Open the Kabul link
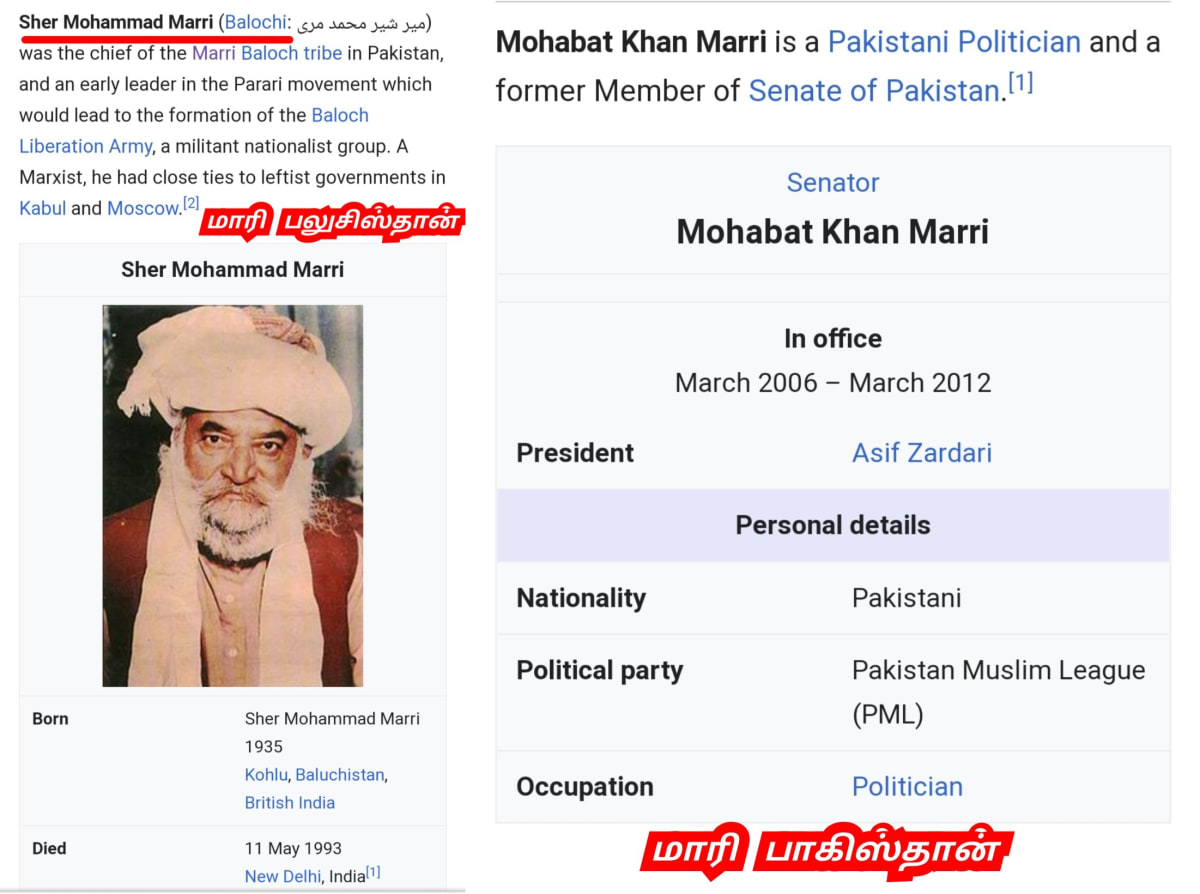 point(42,208)
